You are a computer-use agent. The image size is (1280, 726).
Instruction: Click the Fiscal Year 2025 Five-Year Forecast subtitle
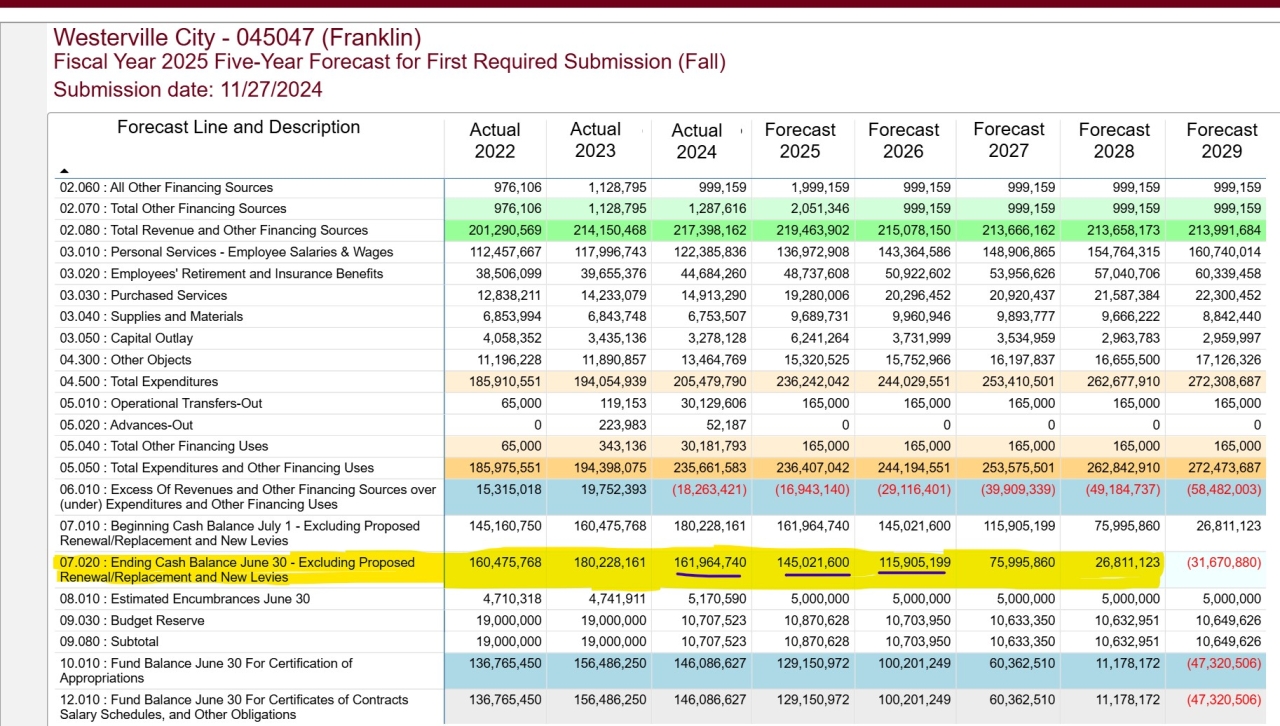pyautogui.click(x=390, y=62)
